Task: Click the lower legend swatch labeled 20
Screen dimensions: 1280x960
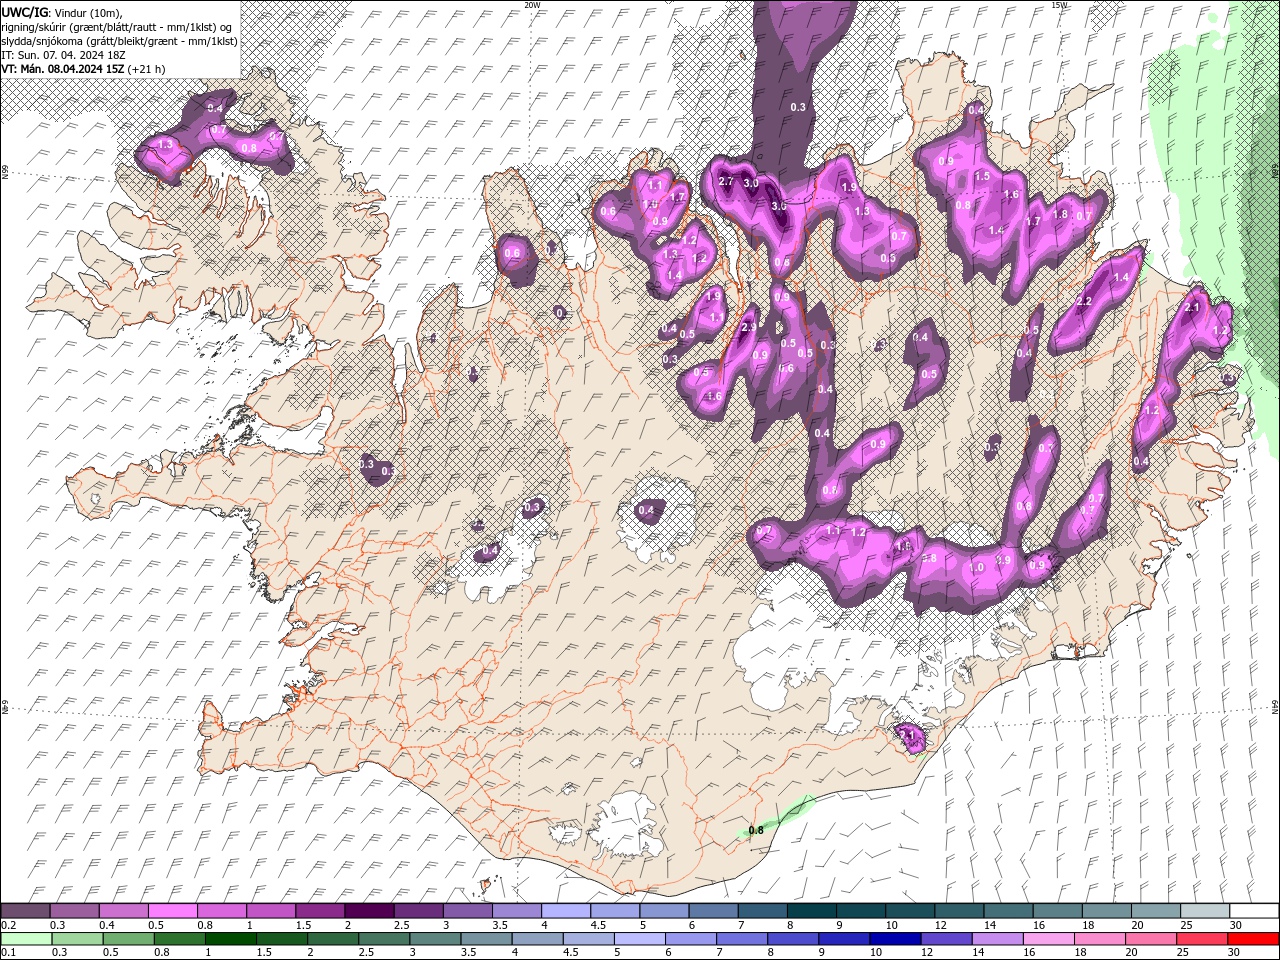Action: point(1152,939)
